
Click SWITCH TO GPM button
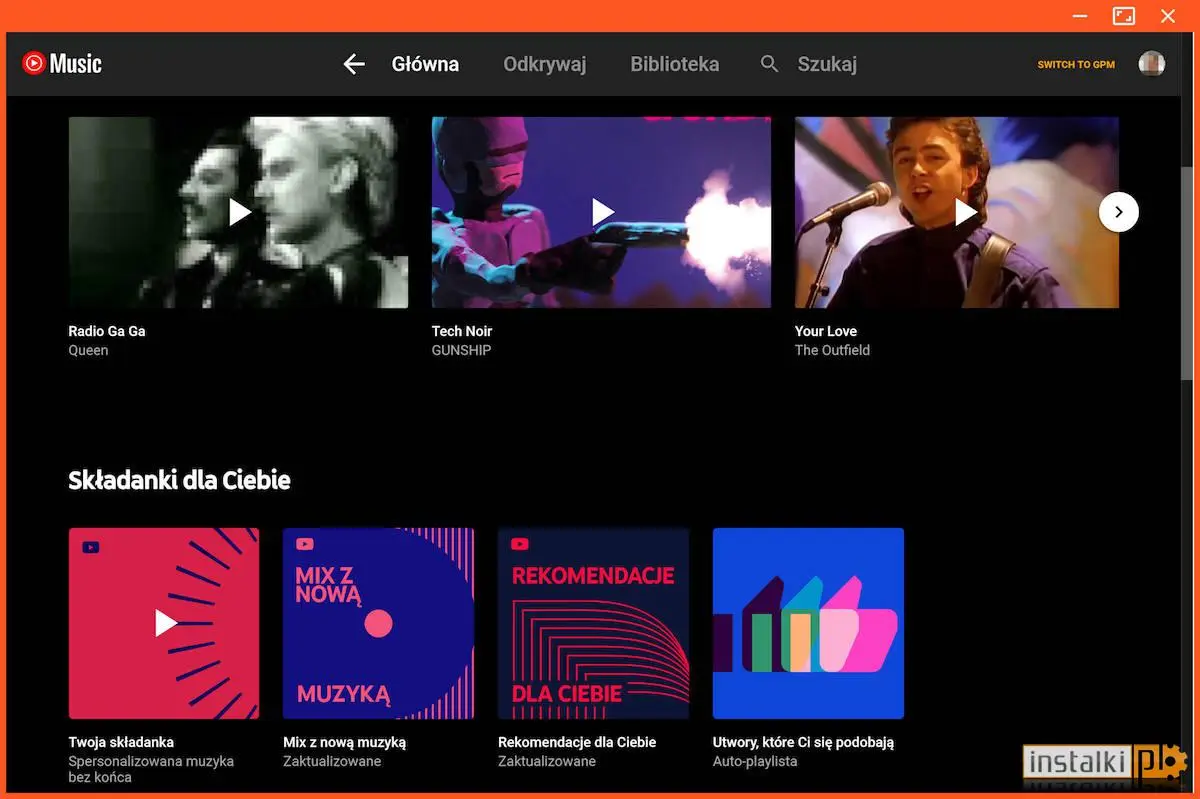coord(1076,65)
